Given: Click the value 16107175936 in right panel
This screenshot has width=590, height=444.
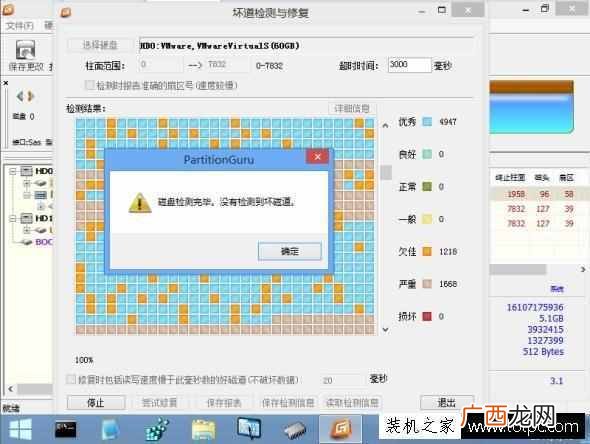Looking at the screenshot, I should (x=535, y=307).
